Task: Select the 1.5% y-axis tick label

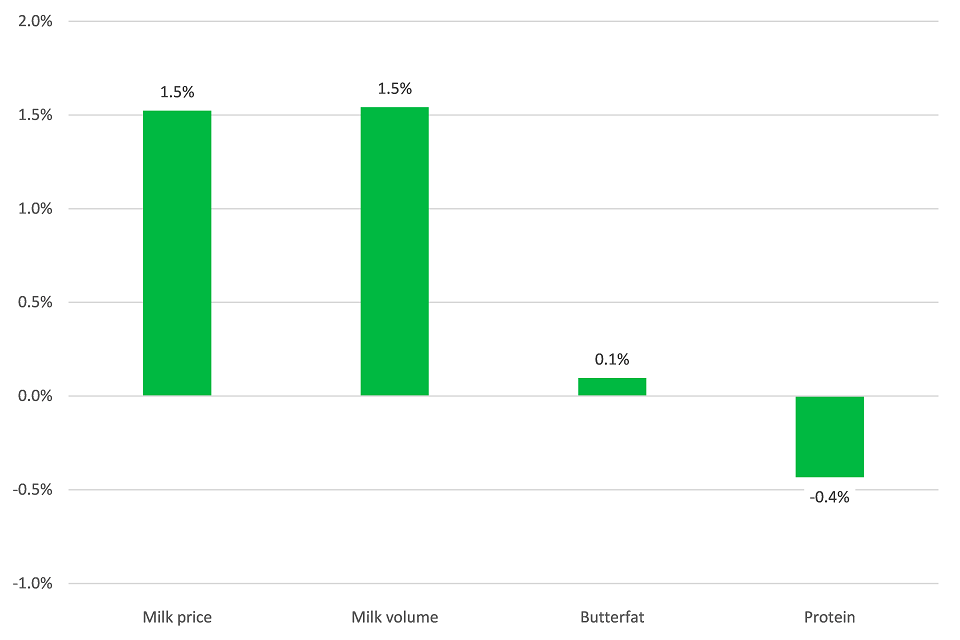Action: (35, 115)
